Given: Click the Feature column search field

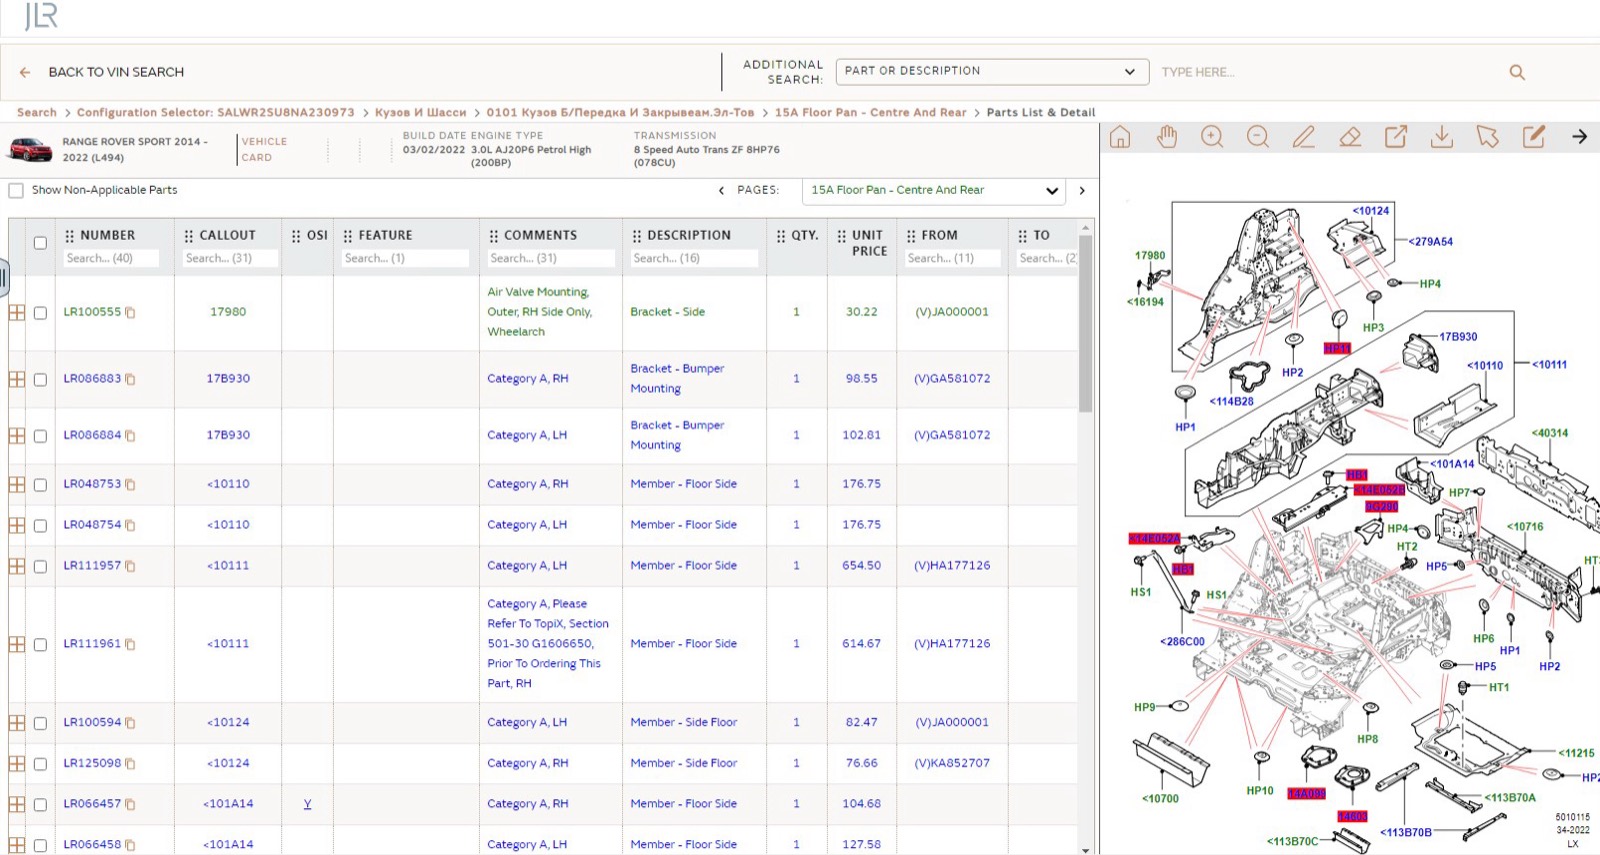Looking at the screenshot, I should coord(405,258).
